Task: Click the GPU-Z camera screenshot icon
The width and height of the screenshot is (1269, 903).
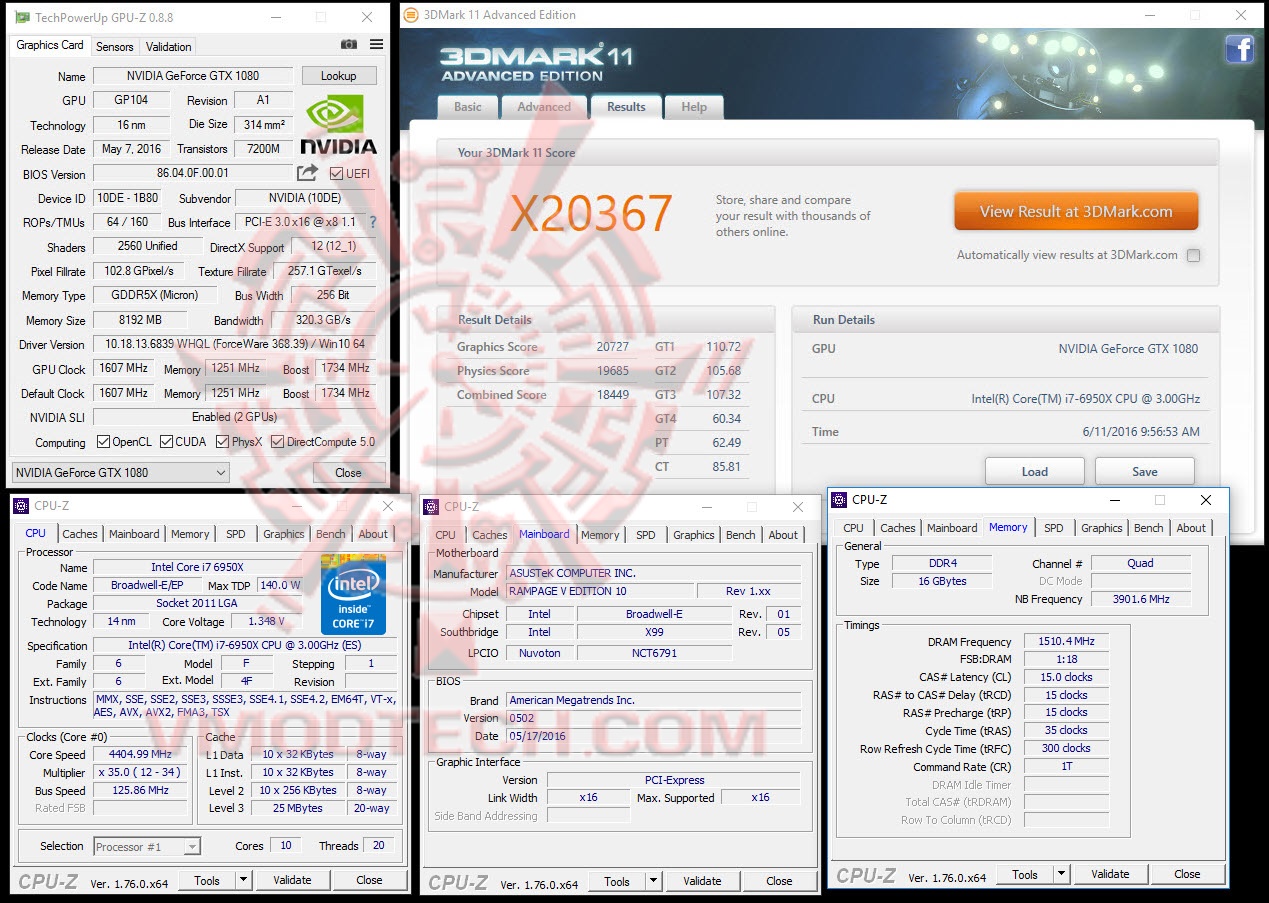Action: (349, 45)
